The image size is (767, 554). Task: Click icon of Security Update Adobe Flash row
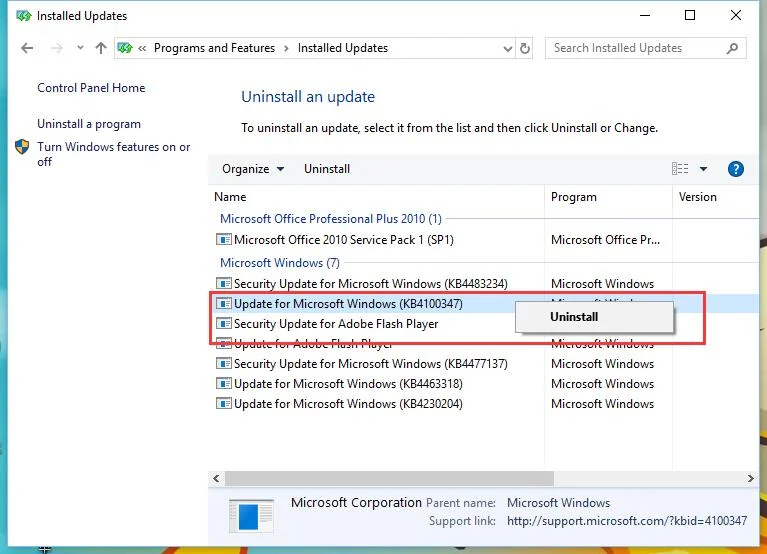(224, 324)
